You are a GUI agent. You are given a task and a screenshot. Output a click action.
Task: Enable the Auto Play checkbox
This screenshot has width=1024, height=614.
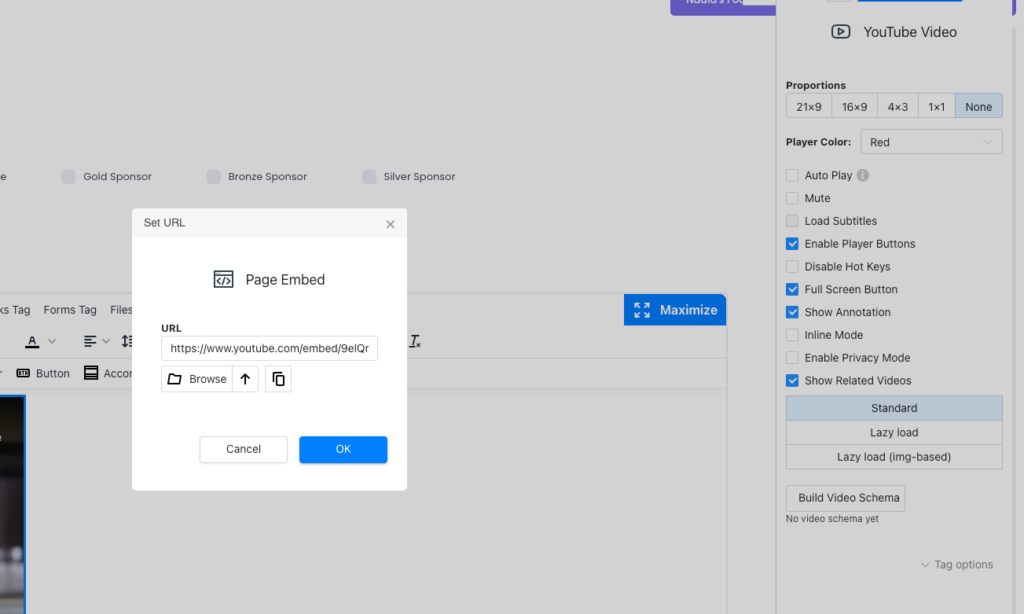[792, 175]
